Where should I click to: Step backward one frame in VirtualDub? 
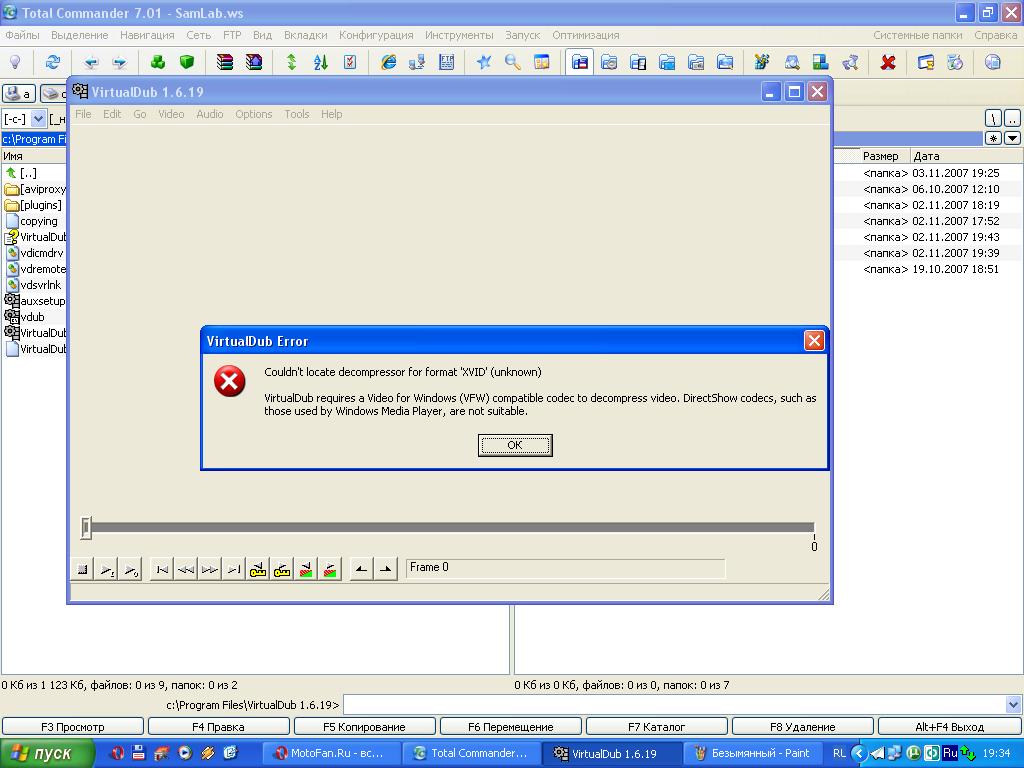click(186, 569)
